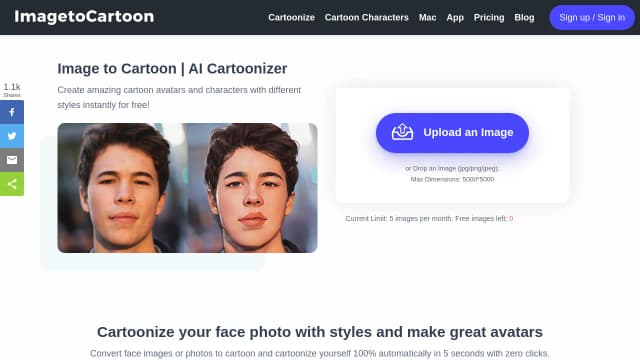640x360 pixels.
Task: Click the Image to Cartoon heading
Action: click(172, 69)
